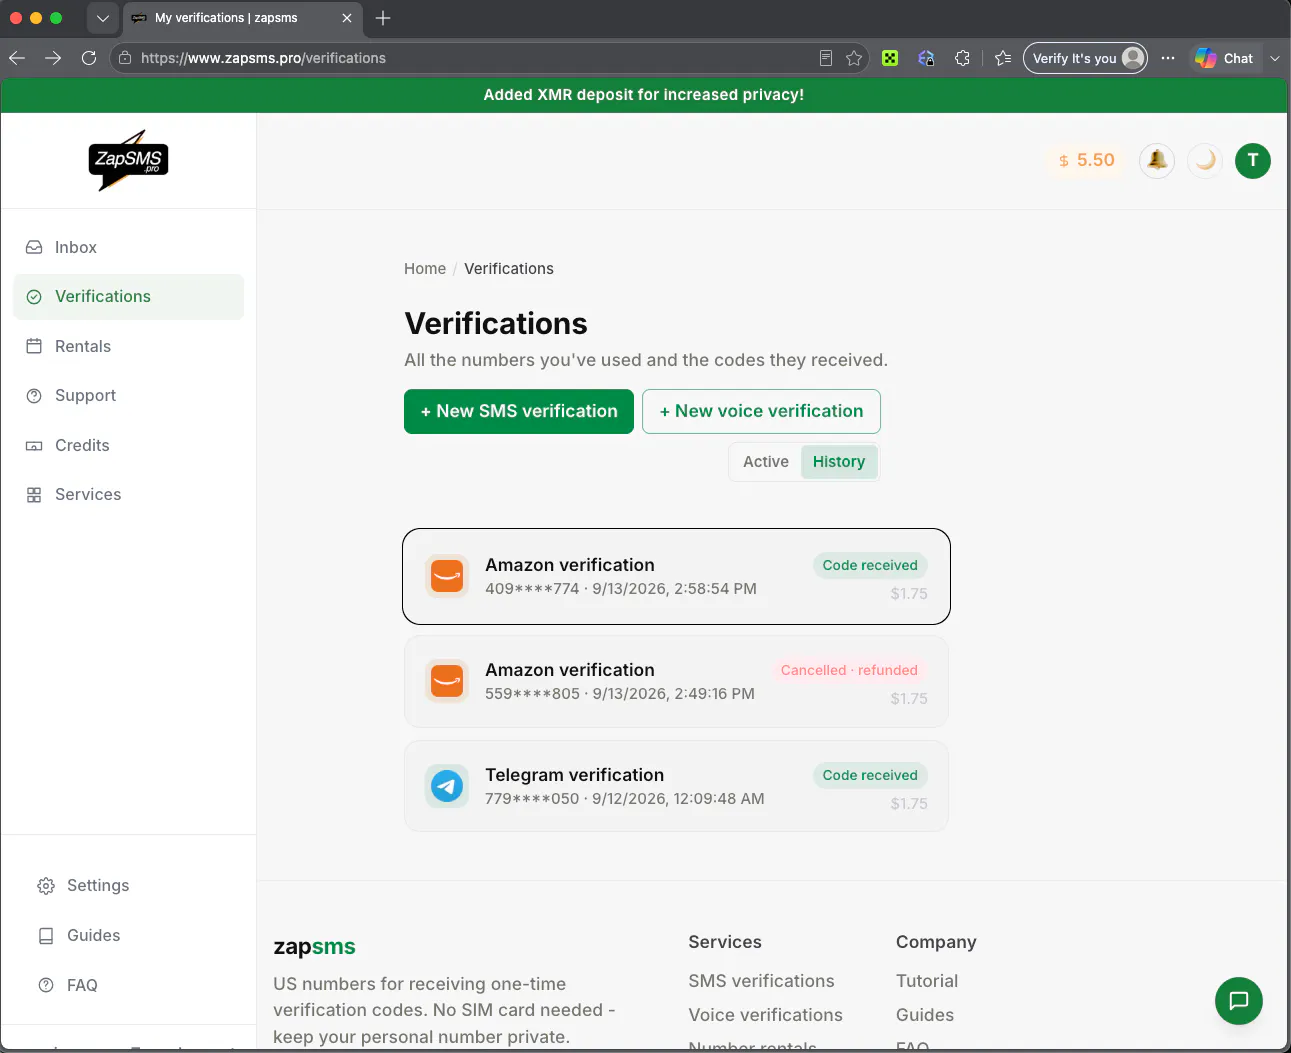The image size is (1291, 1053).
Task: Open Amazon verification 409****774 card
Action: pos(676,577)
